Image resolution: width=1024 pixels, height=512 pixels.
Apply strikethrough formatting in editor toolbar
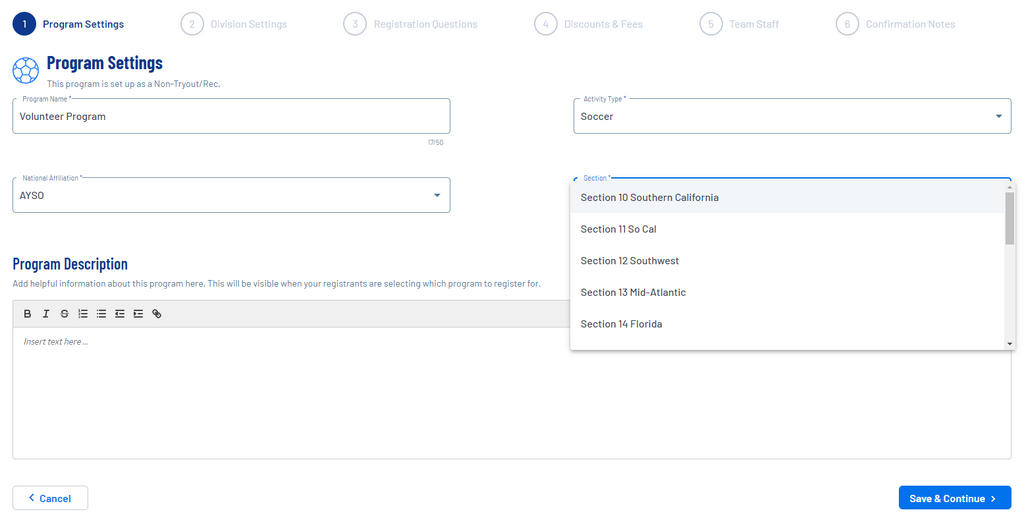64,314
